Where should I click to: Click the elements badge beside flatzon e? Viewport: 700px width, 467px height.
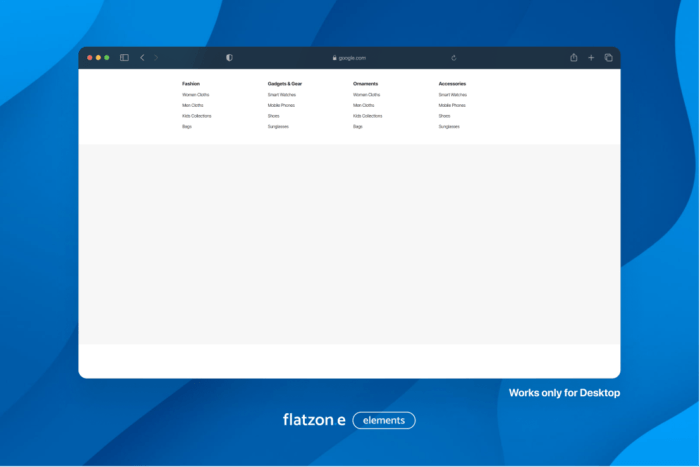pyautogui.click(x=384, y=420)
